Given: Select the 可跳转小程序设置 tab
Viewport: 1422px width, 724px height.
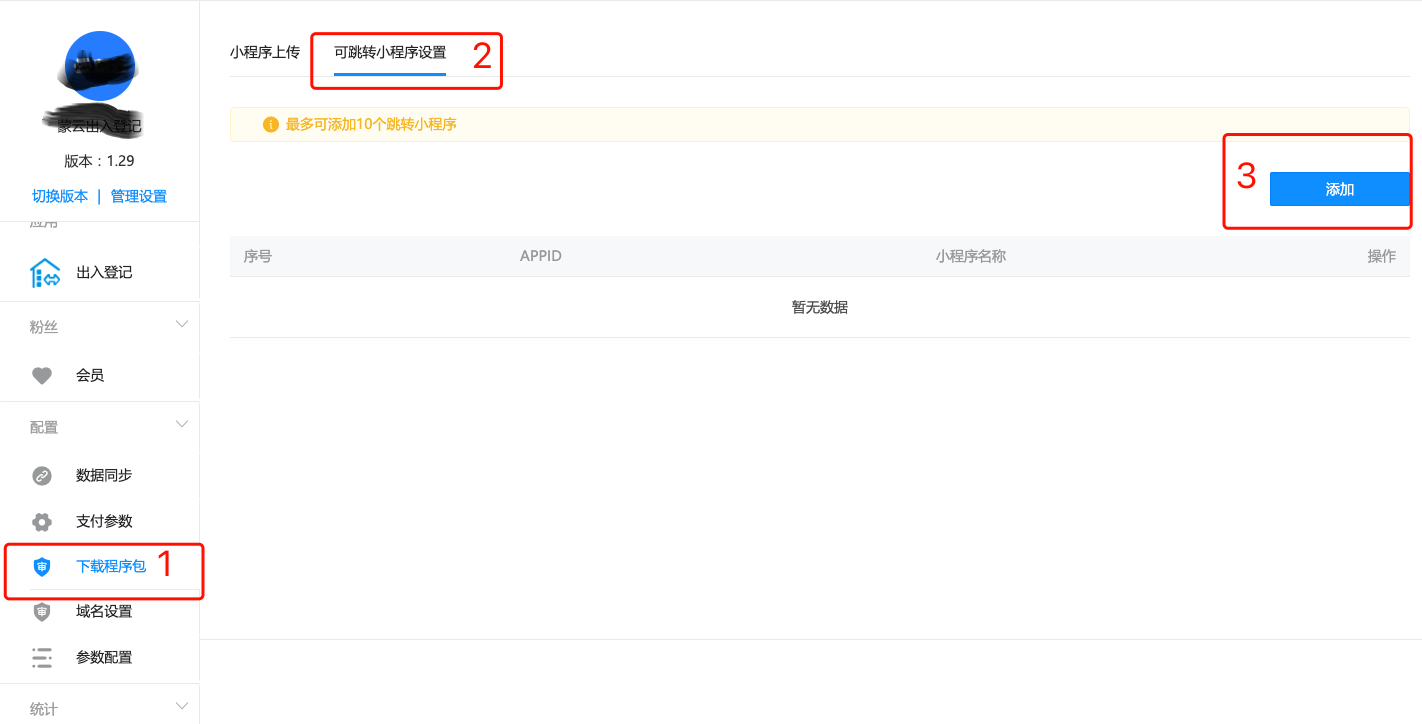Looking at the screenshot, I should 390,52.
